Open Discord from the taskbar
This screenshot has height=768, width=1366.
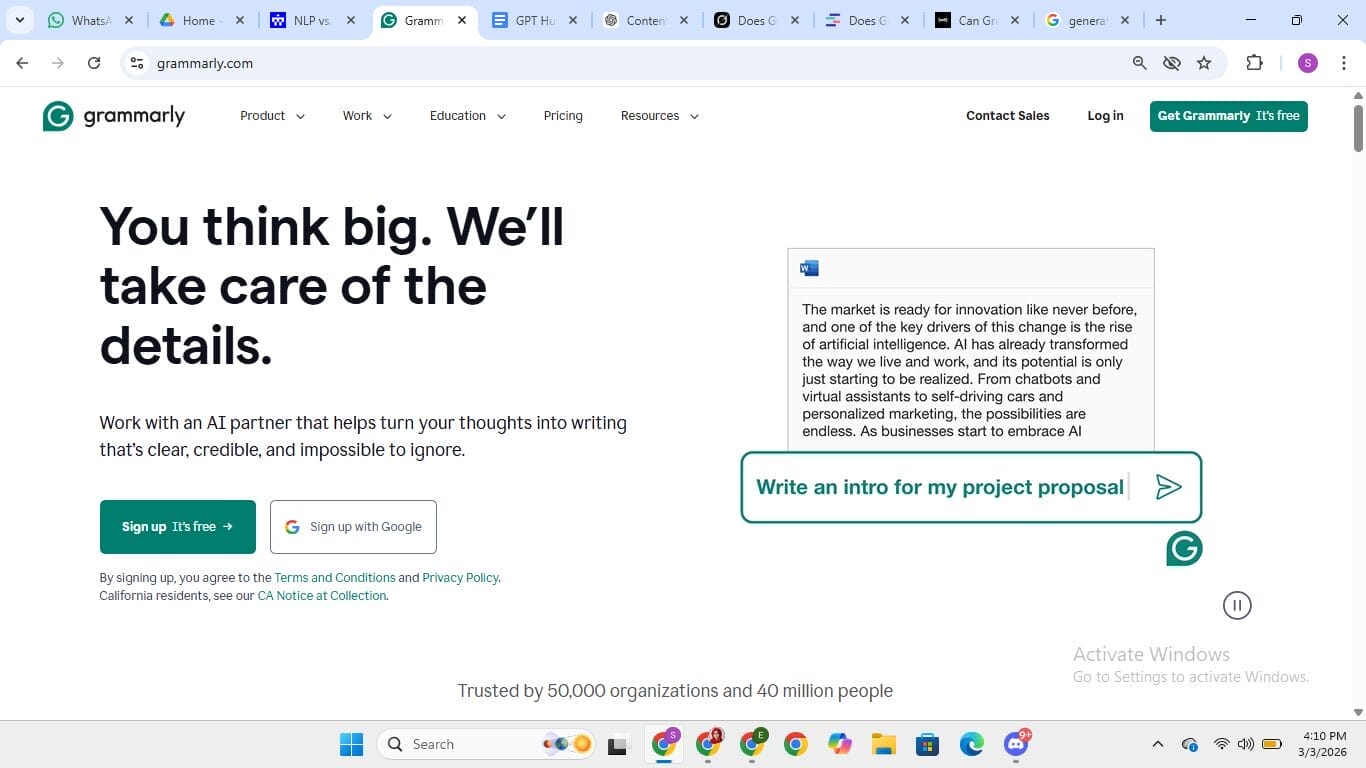point(1016,744)
